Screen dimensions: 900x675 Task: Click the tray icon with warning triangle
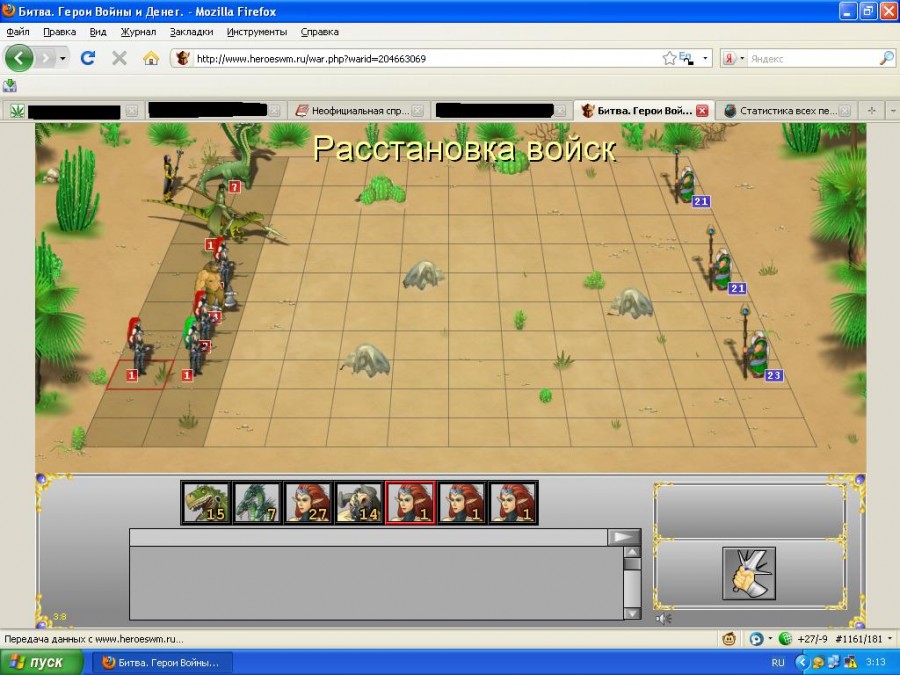tap(850, 662)
